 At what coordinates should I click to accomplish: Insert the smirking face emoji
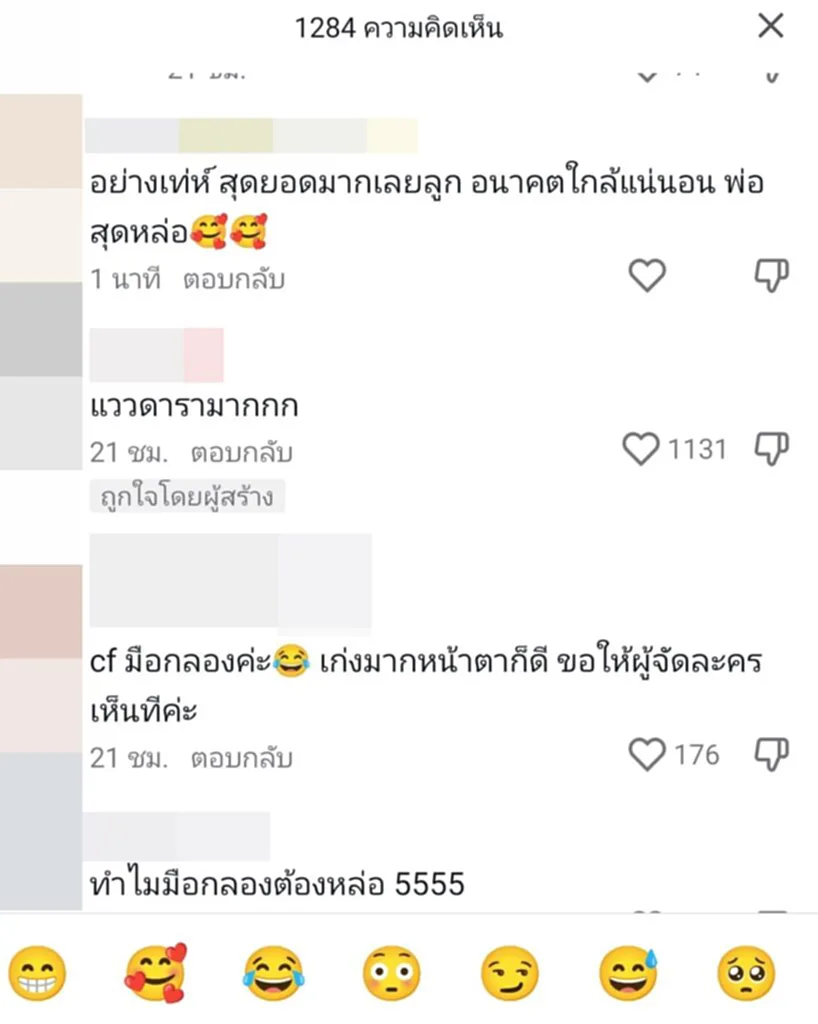[x=510, y=973]
